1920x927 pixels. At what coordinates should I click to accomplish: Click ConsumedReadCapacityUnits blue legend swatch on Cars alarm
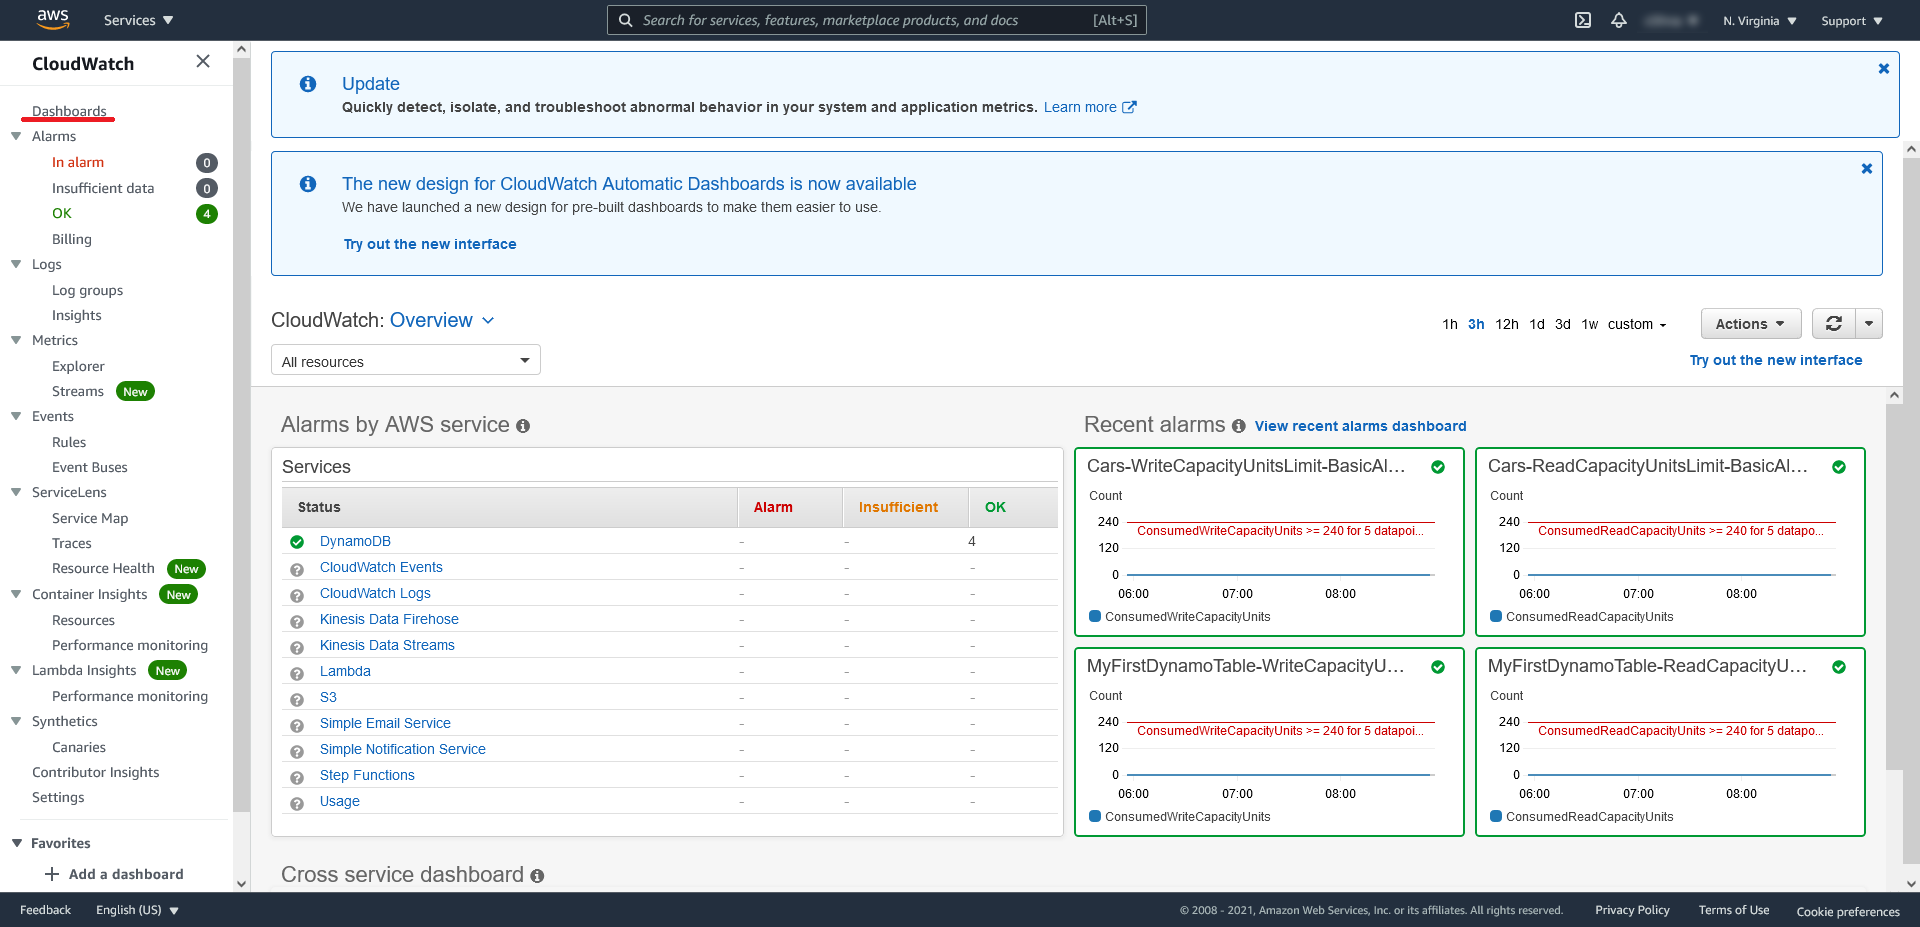[1496, 616]
